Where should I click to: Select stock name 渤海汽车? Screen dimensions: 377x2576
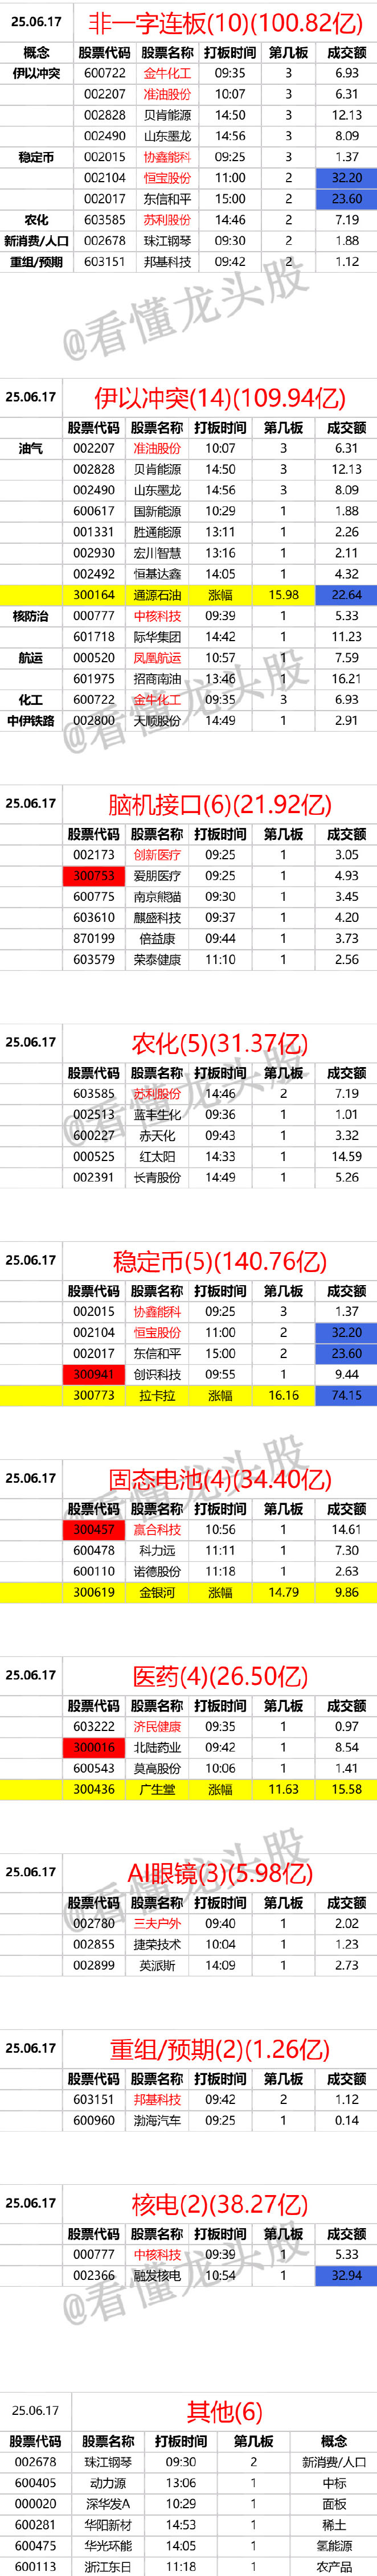click(157, 2121)
